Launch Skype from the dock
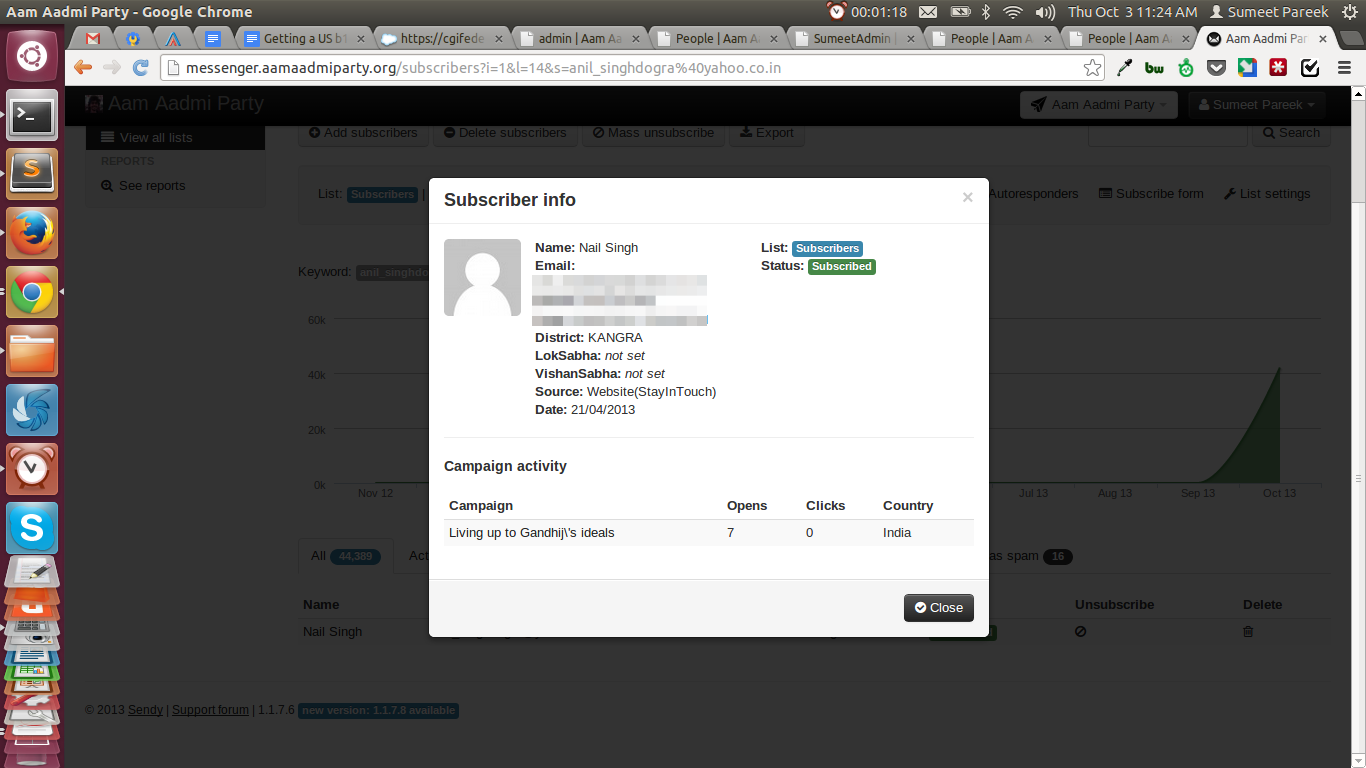The image size is (1366, 768). [32, 528]
